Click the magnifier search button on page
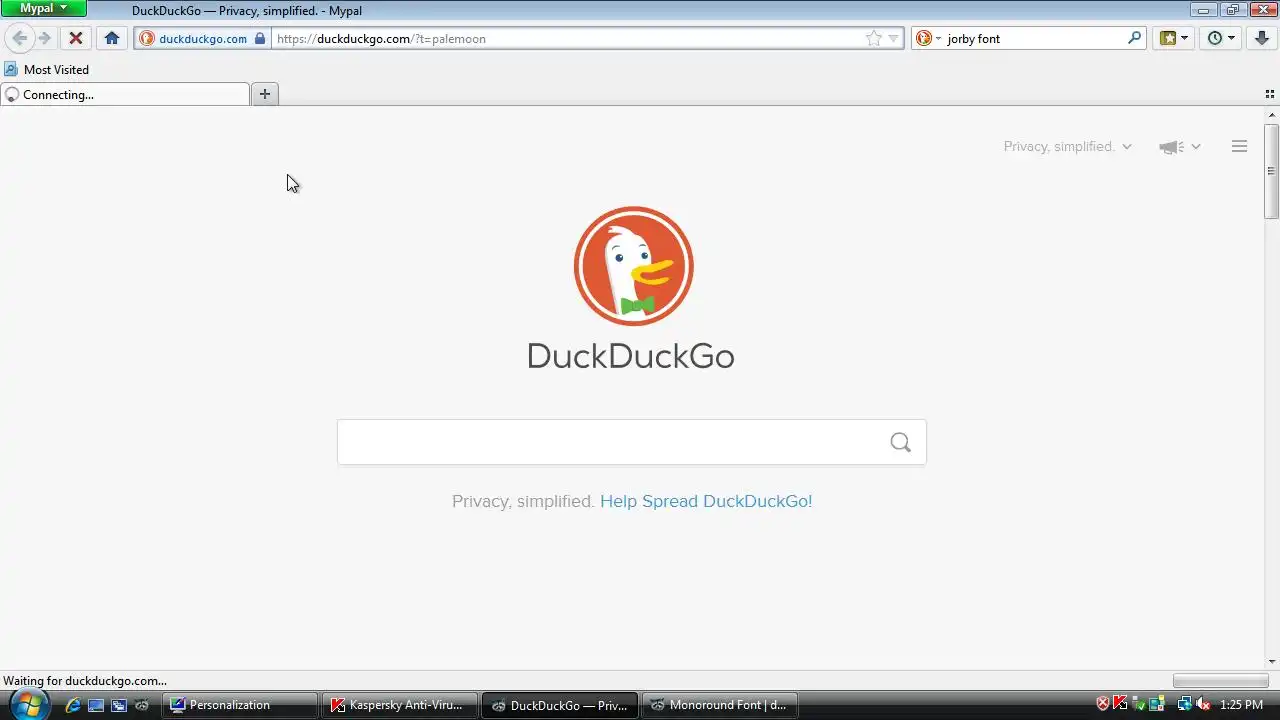1280x720 pixels. click(x=901, y=442)
